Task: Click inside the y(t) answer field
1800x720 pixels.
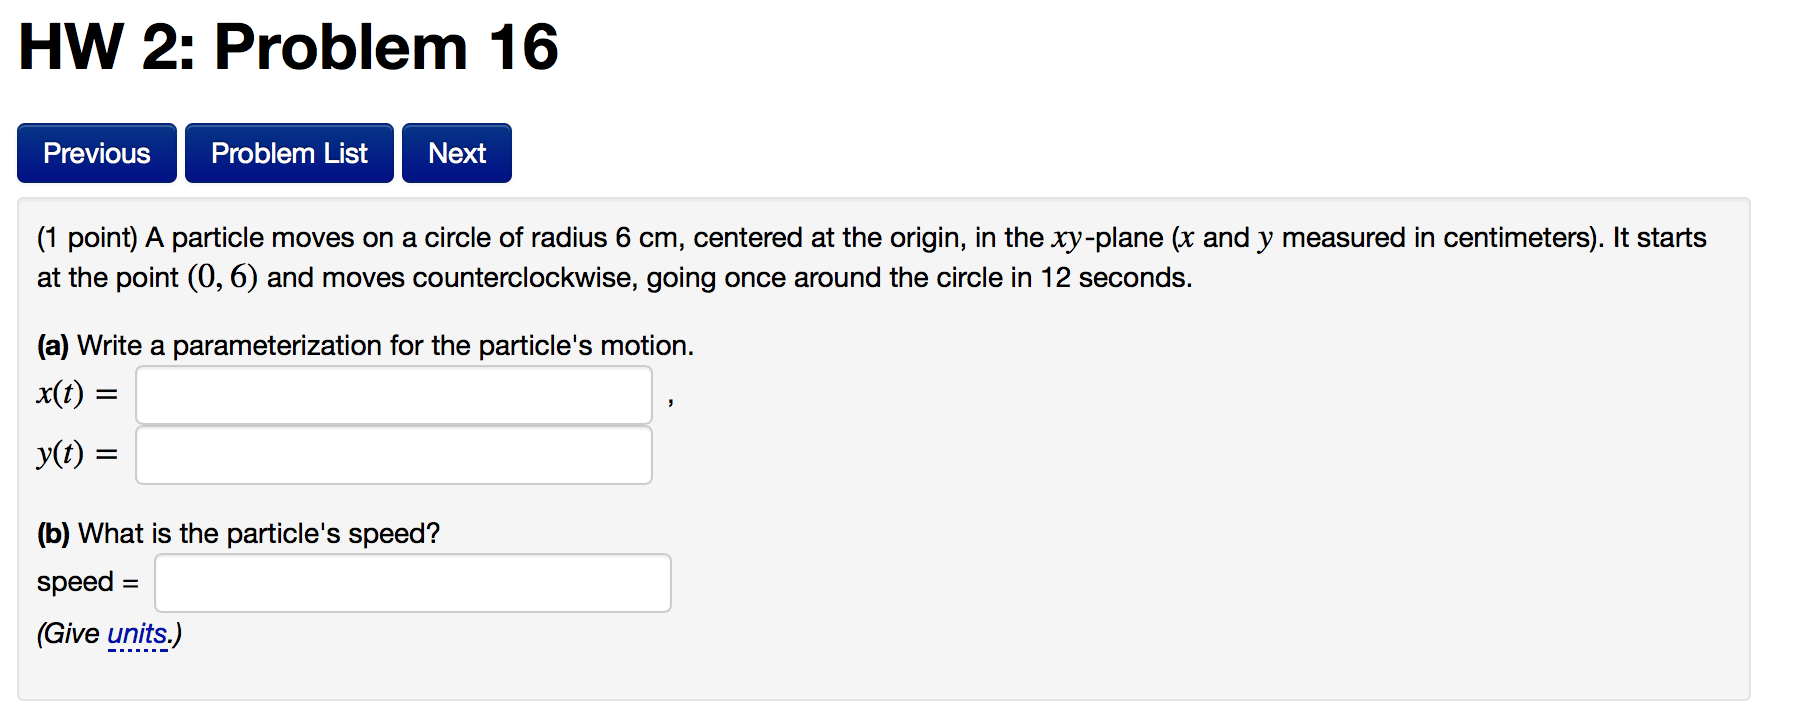Action: [393, 454]
